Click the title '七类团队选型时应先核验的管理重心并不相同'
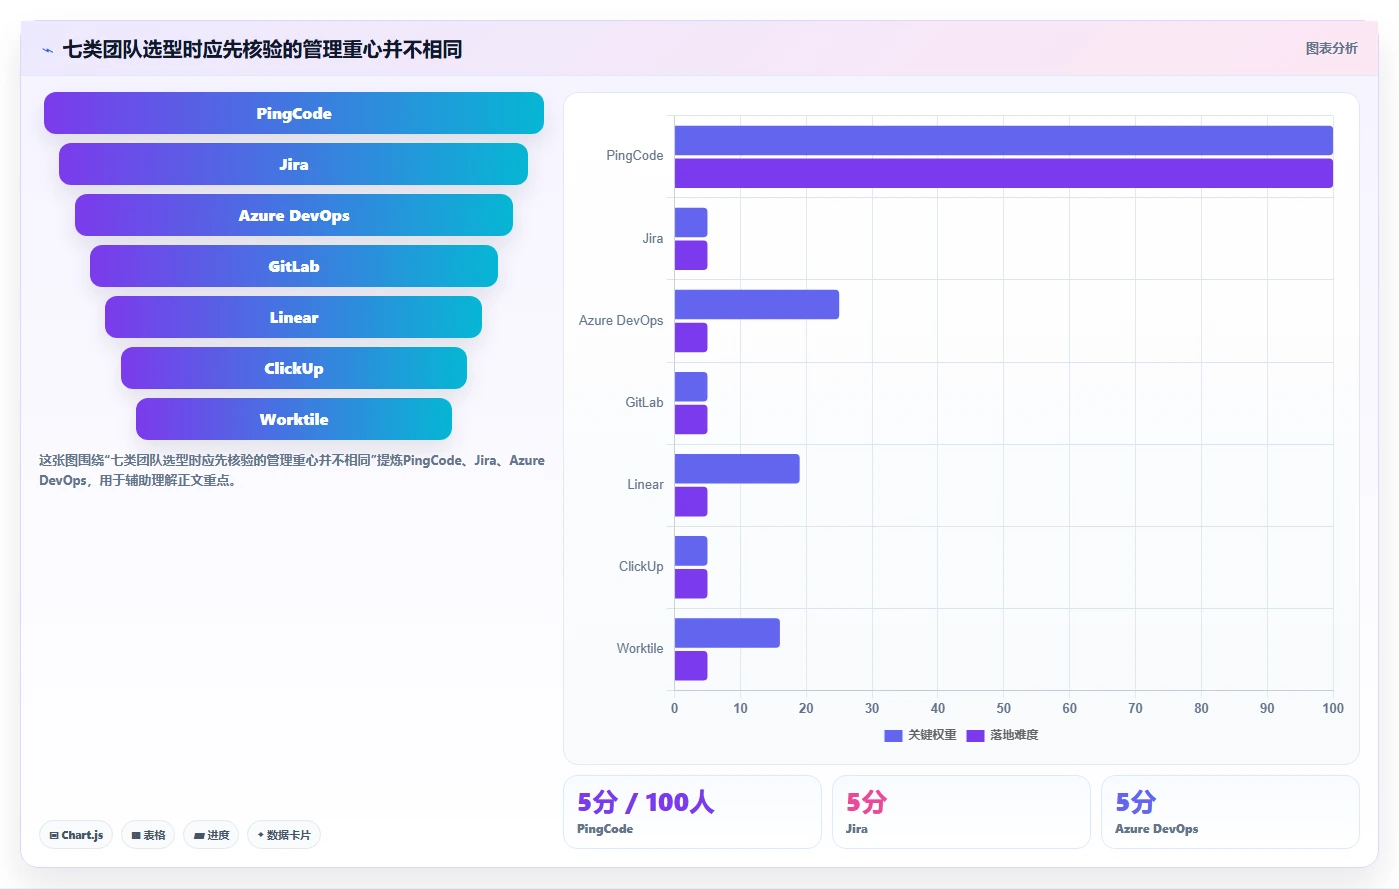Screen dimensions: 1399x889 [x=262, y=50]
